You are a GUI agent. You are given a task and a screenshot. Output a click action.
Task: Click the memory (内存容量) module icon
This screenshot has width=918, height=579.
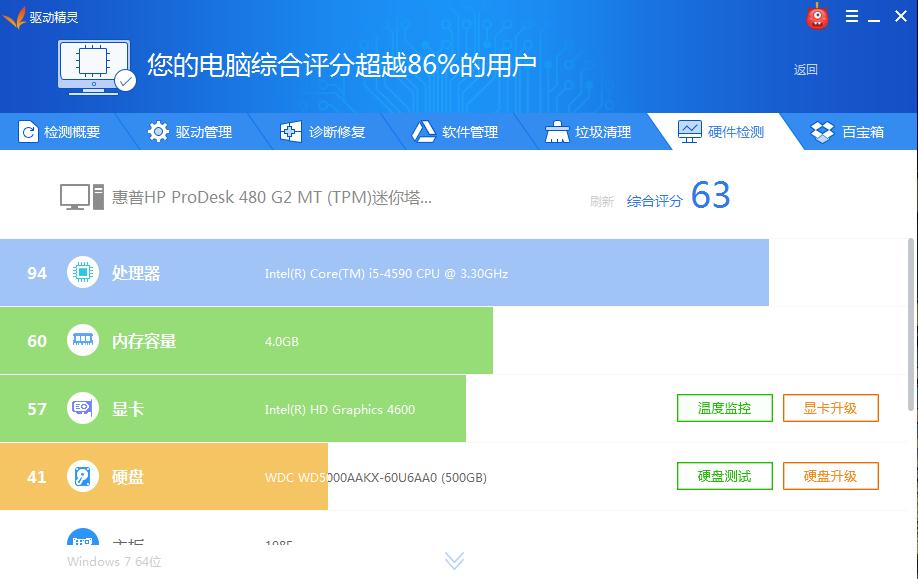click(81, 340)
